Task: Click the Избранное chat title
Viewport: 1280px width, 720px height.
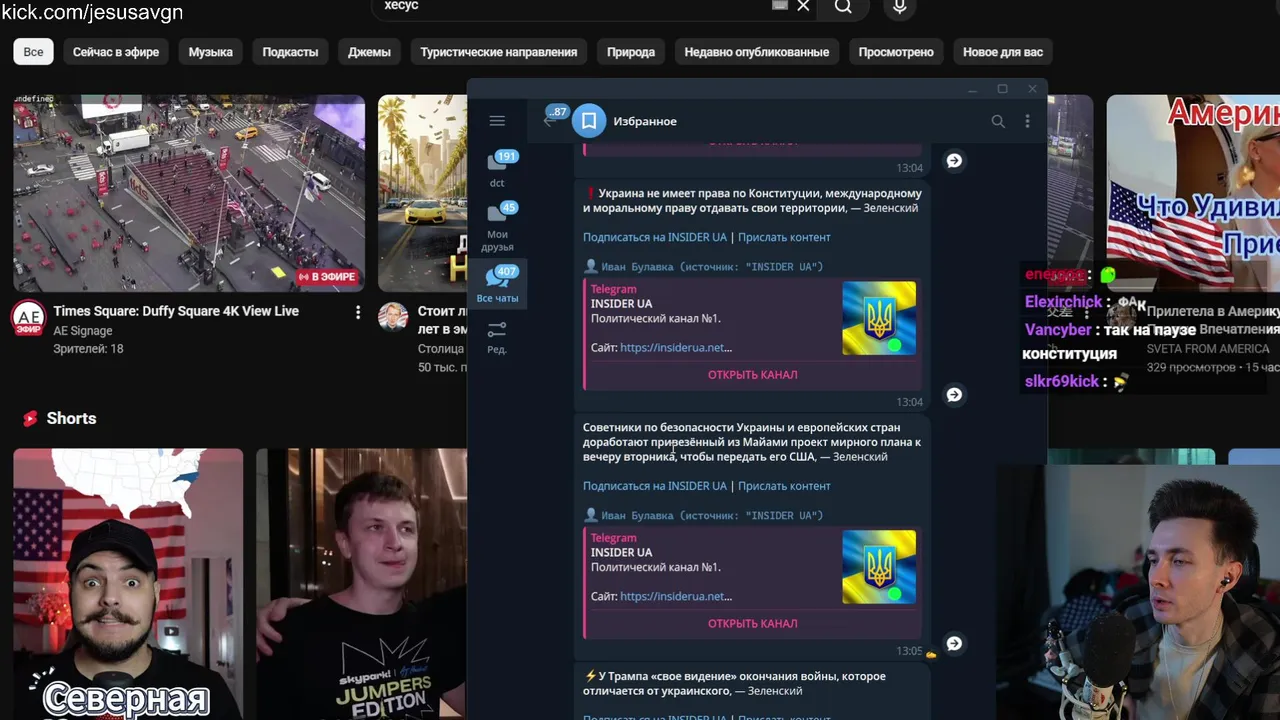Action: point(645,121)
